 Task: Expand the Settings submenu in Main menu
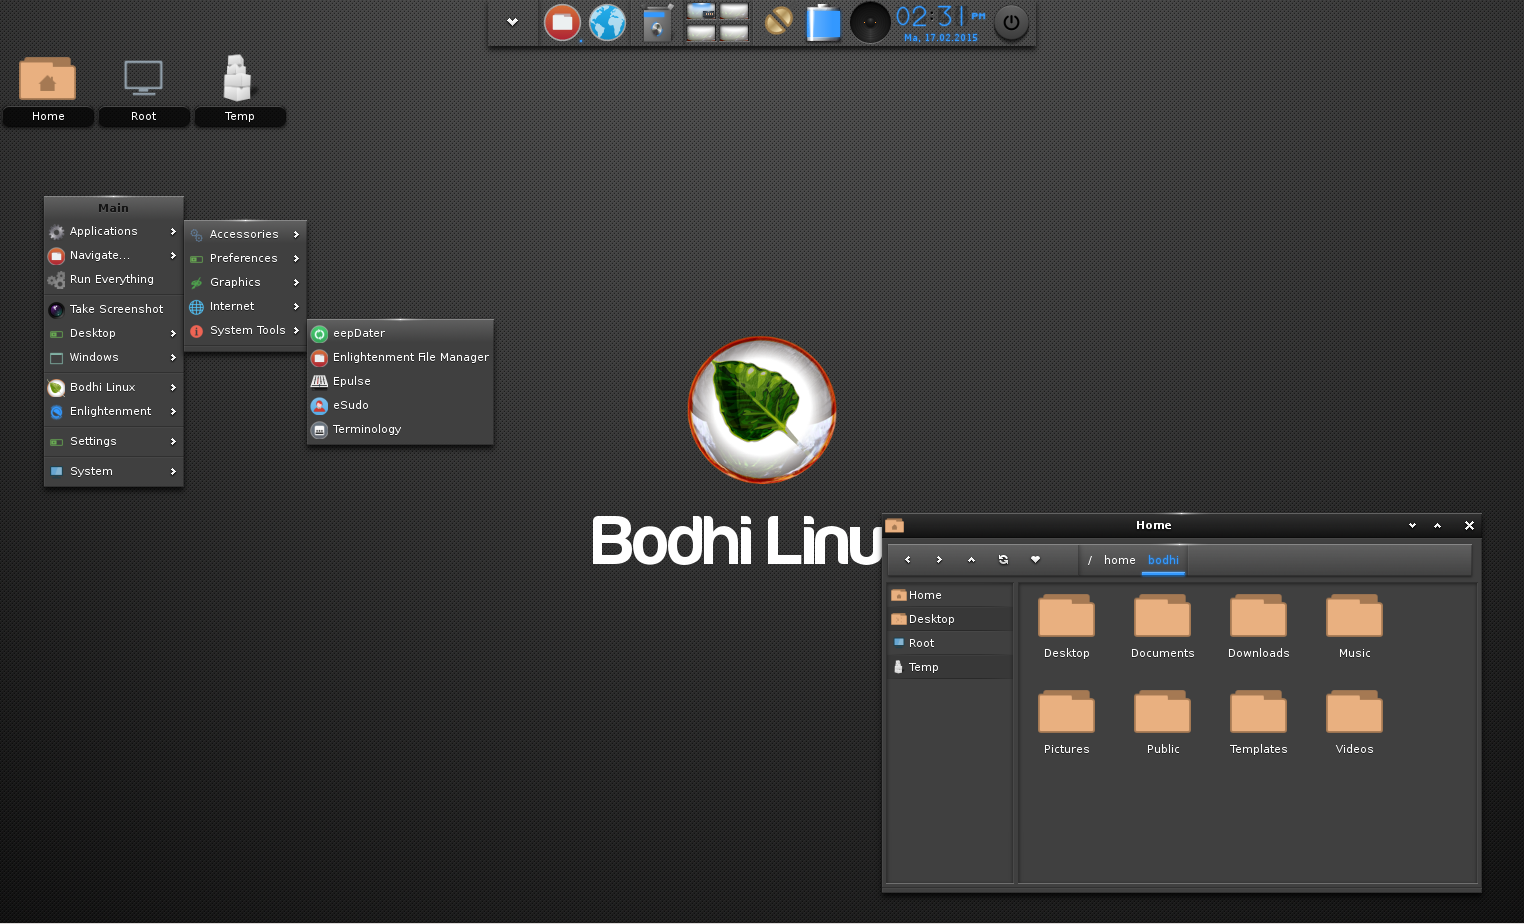coord(92,441)
